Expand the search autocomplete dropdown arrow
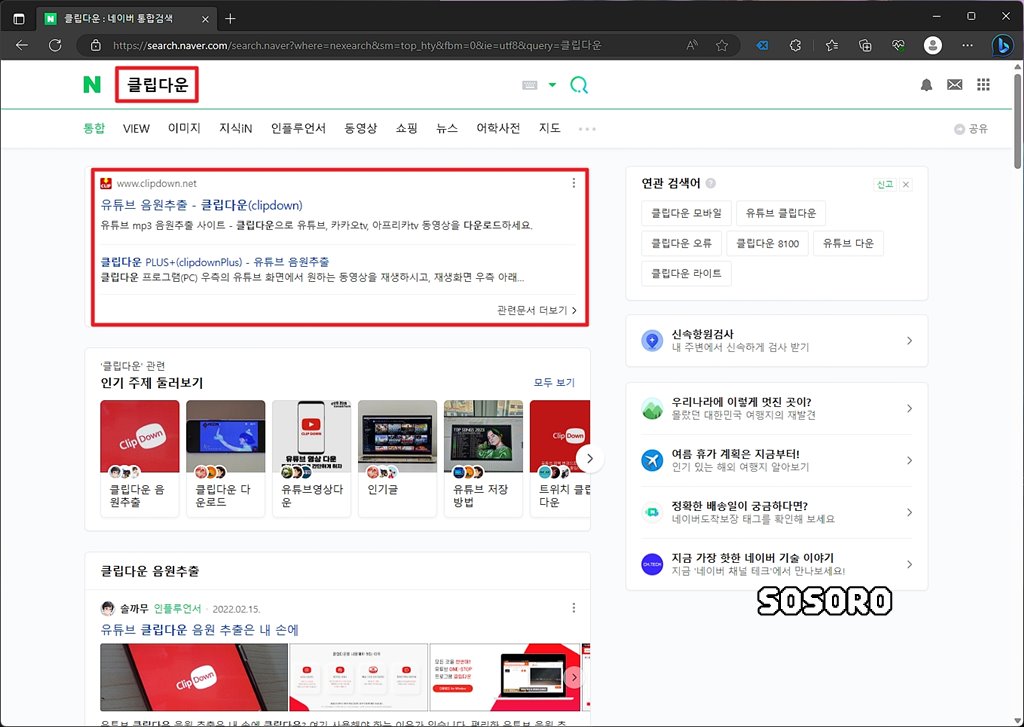Image resolution: width=1024 pixels, height=727 pixels. click(552, 85)
